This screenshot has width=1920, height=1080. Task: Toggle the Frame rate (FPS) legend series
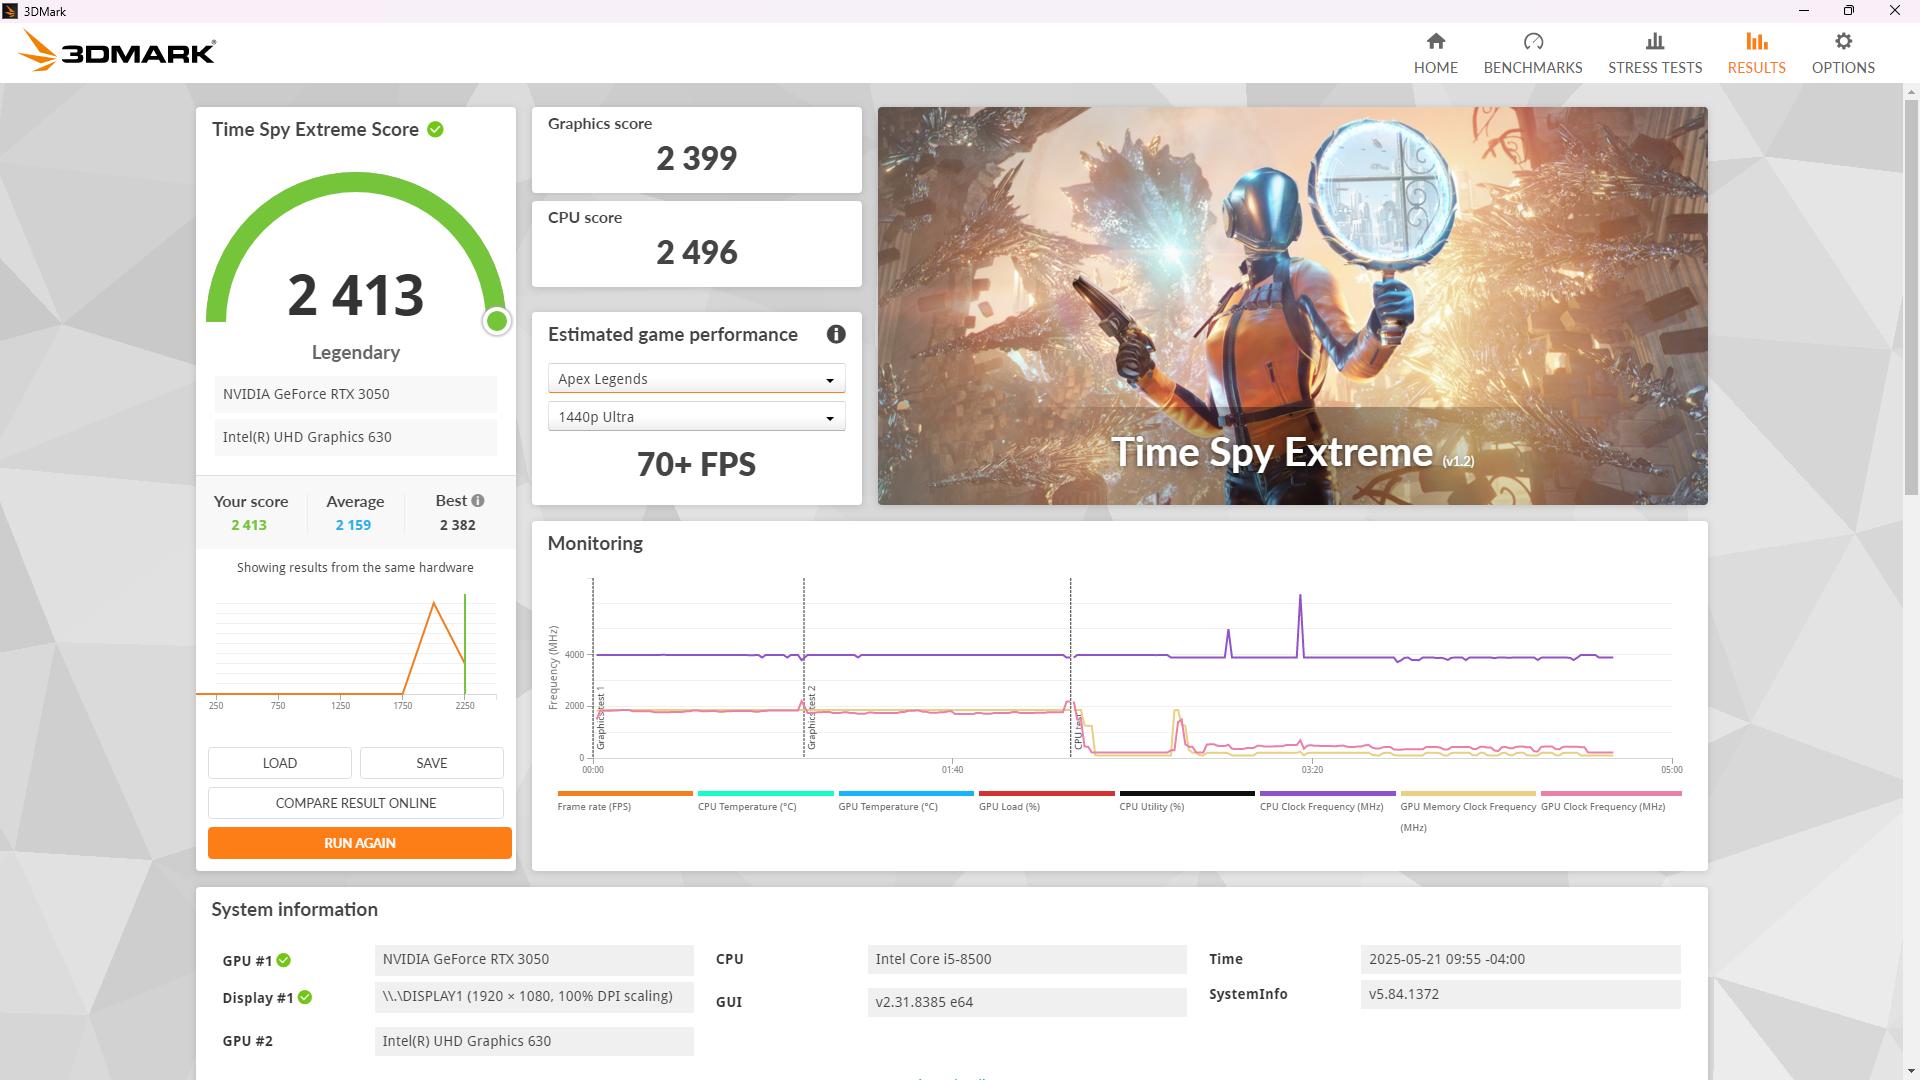click(594, 806)
